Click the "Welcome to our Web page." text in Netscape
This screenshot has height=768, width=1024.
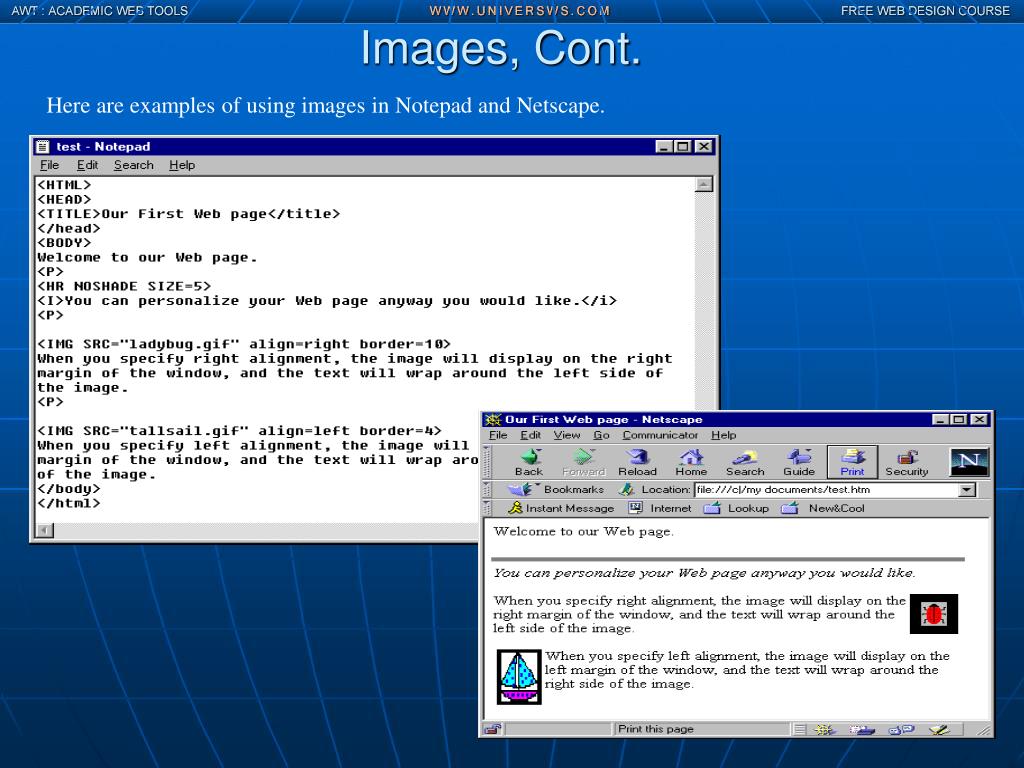[x=583, y=531]
